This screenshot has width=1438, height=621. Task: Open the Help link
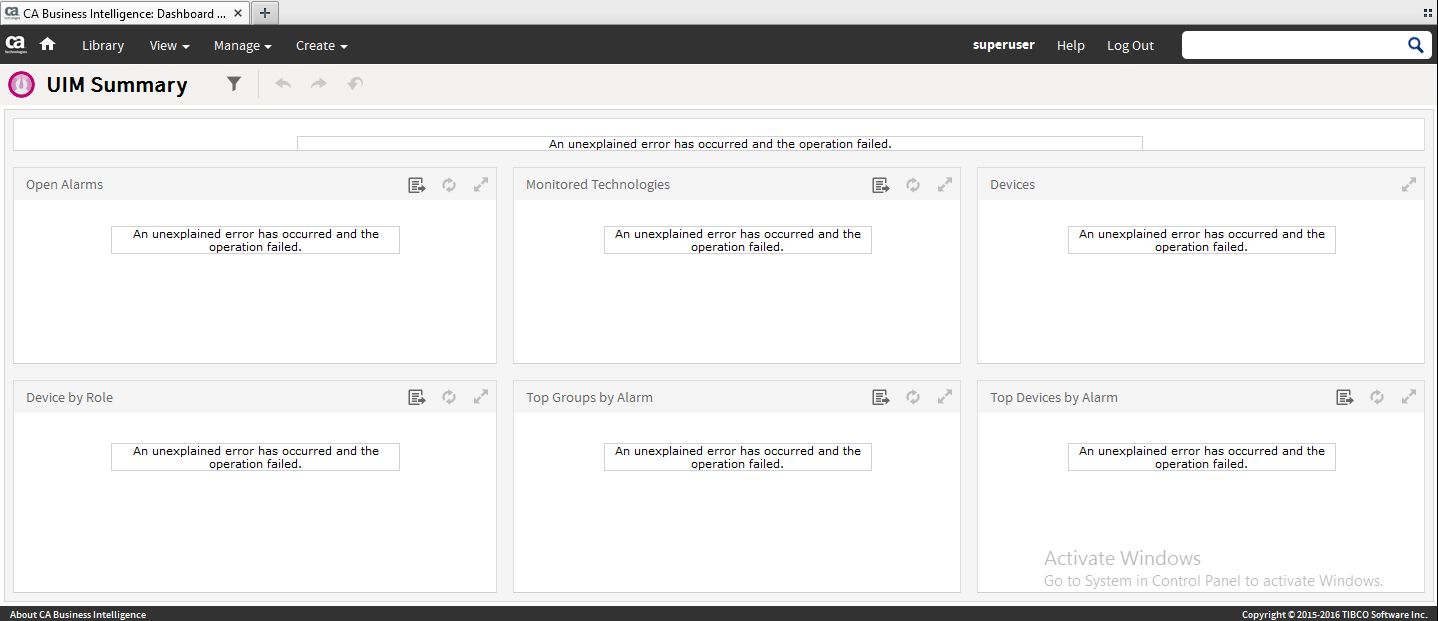click(1071, 45)
